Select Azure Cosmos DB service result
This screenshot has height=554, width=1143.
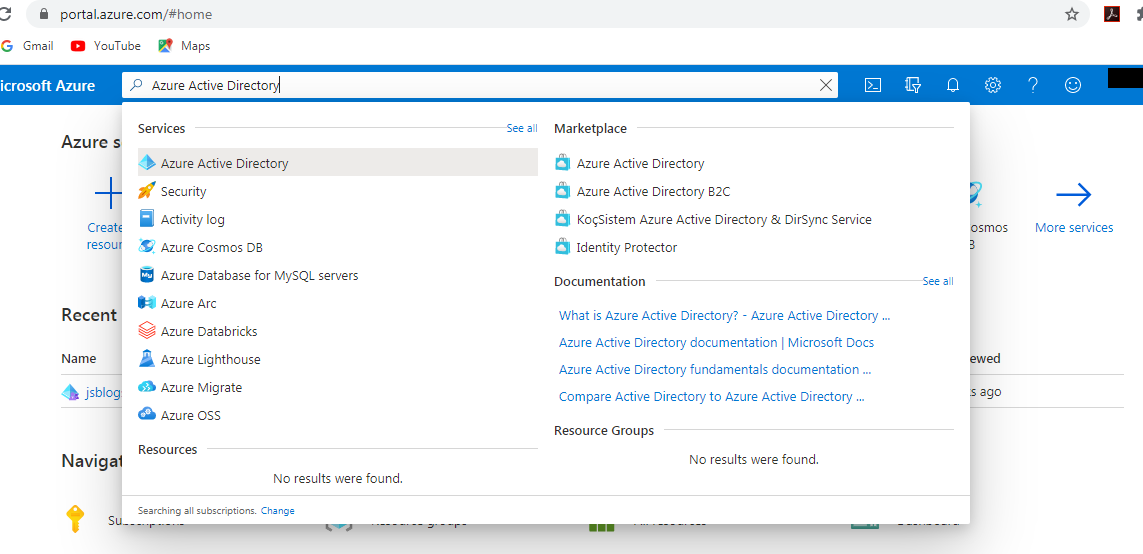tap(211, 247)
